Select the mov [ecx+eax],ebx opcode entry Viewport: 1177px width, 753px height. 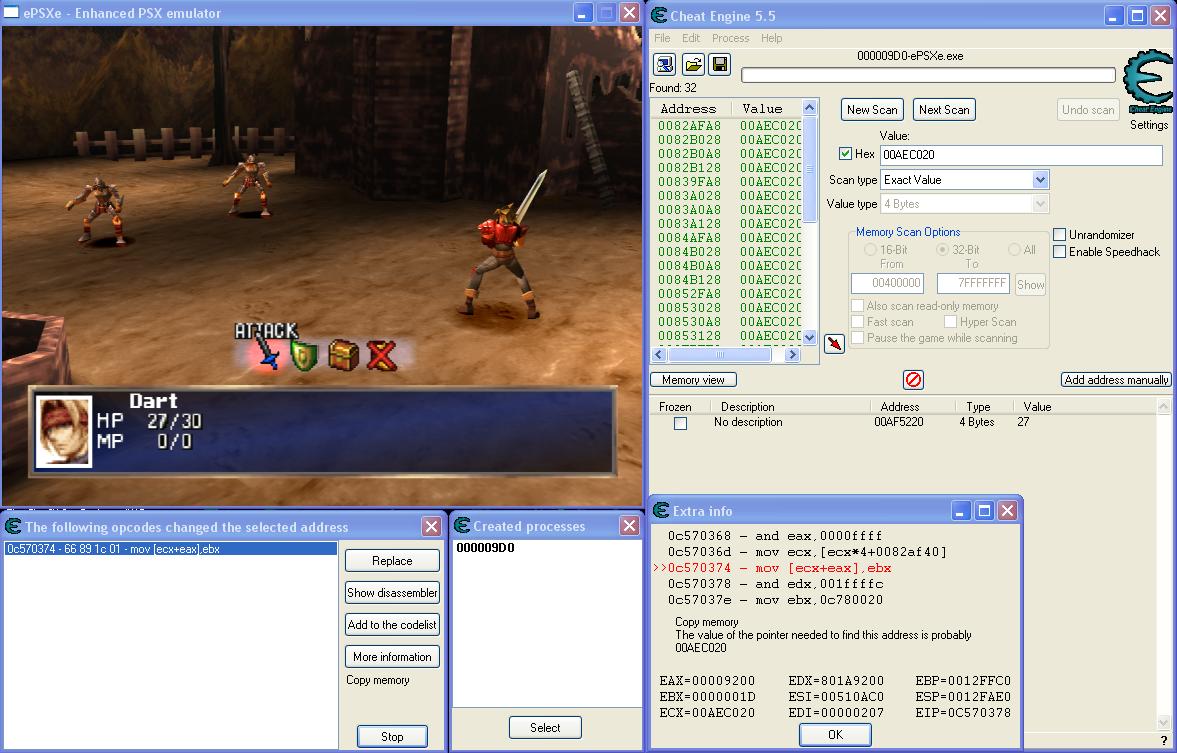click(170, 549)
